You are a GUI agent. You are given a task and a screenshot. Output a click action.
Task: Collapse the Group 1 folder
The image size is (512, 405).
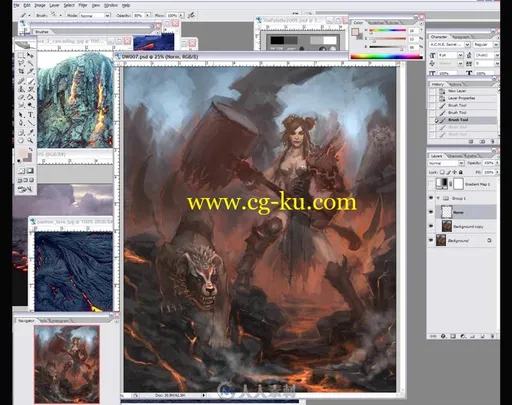(x=438, y=198)
